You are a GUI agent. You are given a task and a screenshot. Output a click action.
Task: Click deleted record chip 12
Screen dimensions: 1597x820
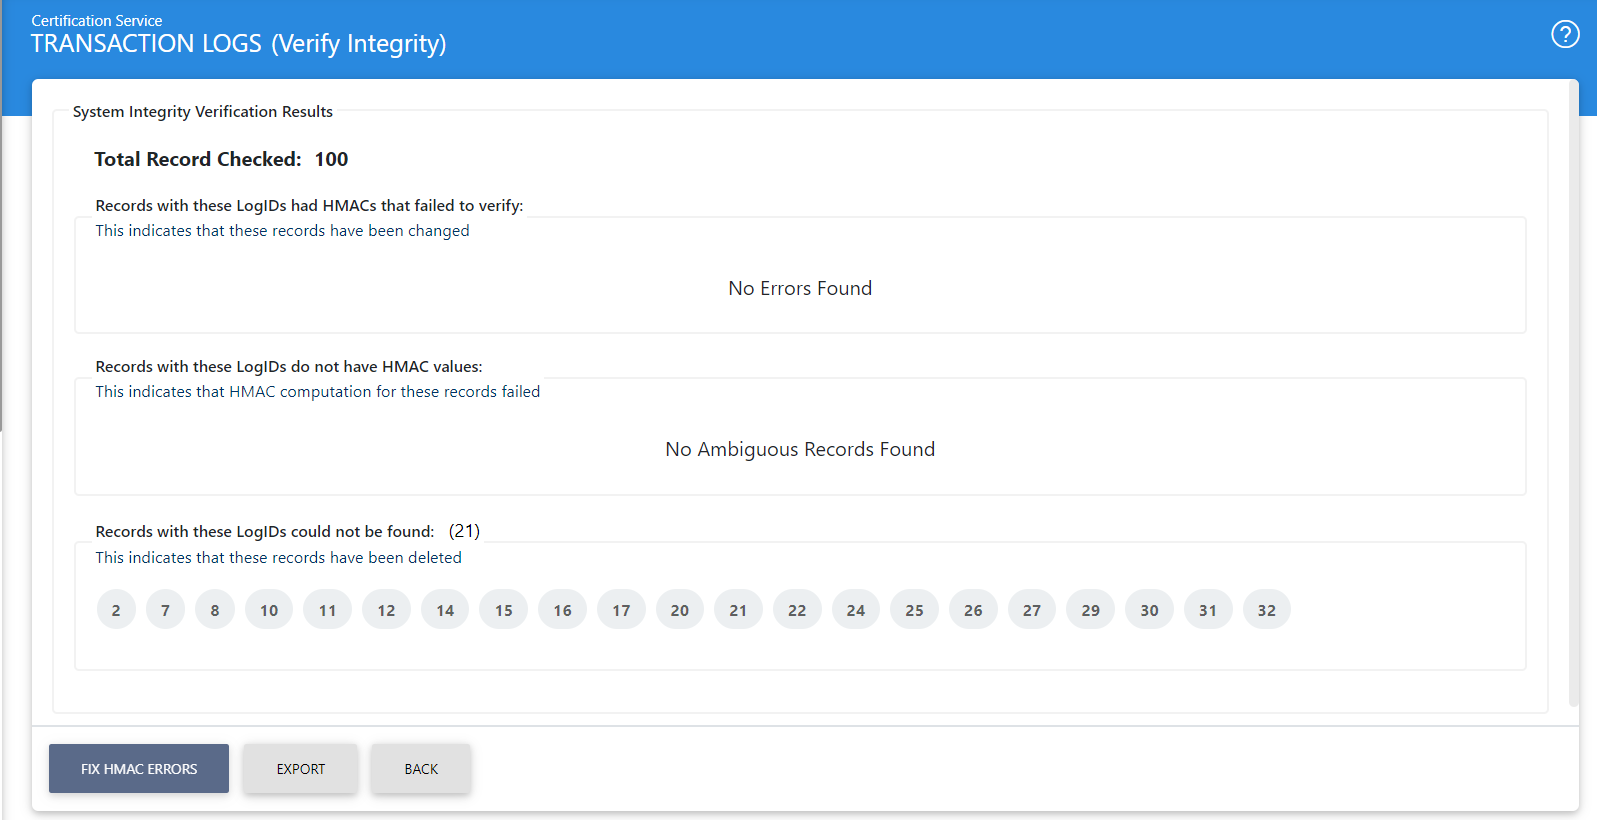tap(386, 610)
